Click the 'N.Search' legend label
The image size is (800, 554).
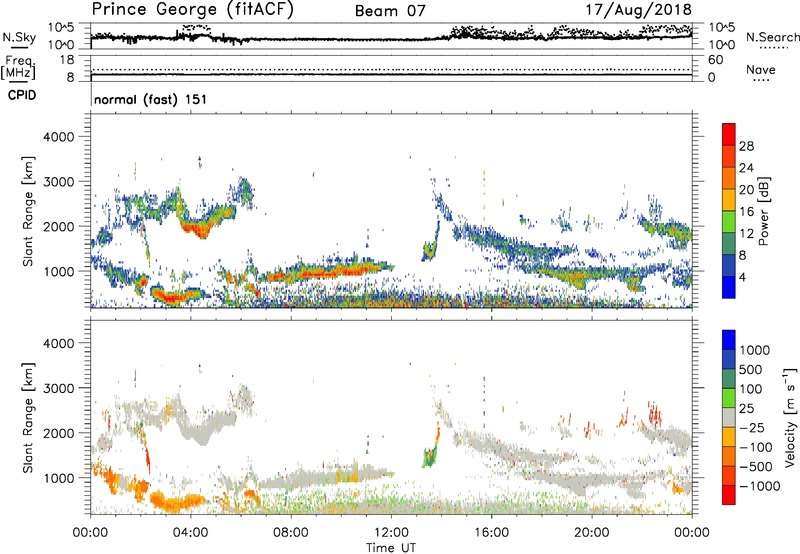tap(772, 37)
